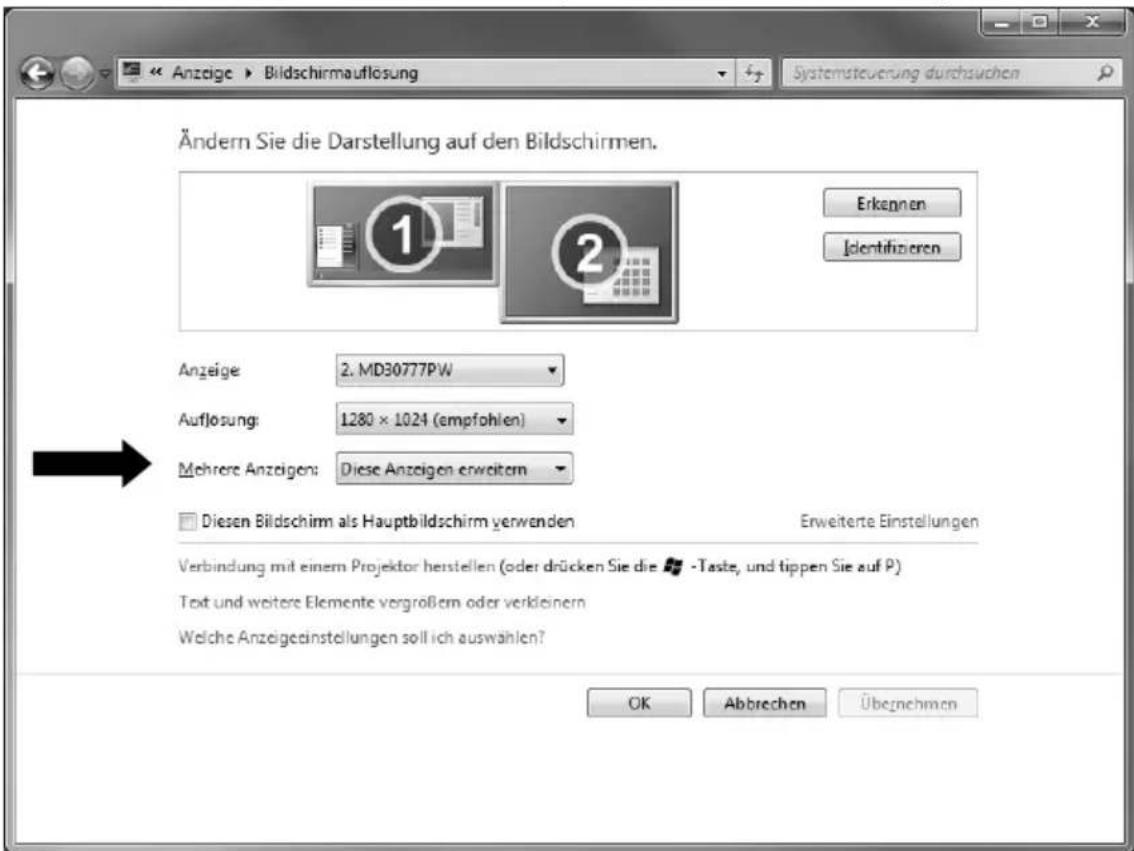
Task: Click the breadcrumb double chevron
Action: [x=155, y=72]
